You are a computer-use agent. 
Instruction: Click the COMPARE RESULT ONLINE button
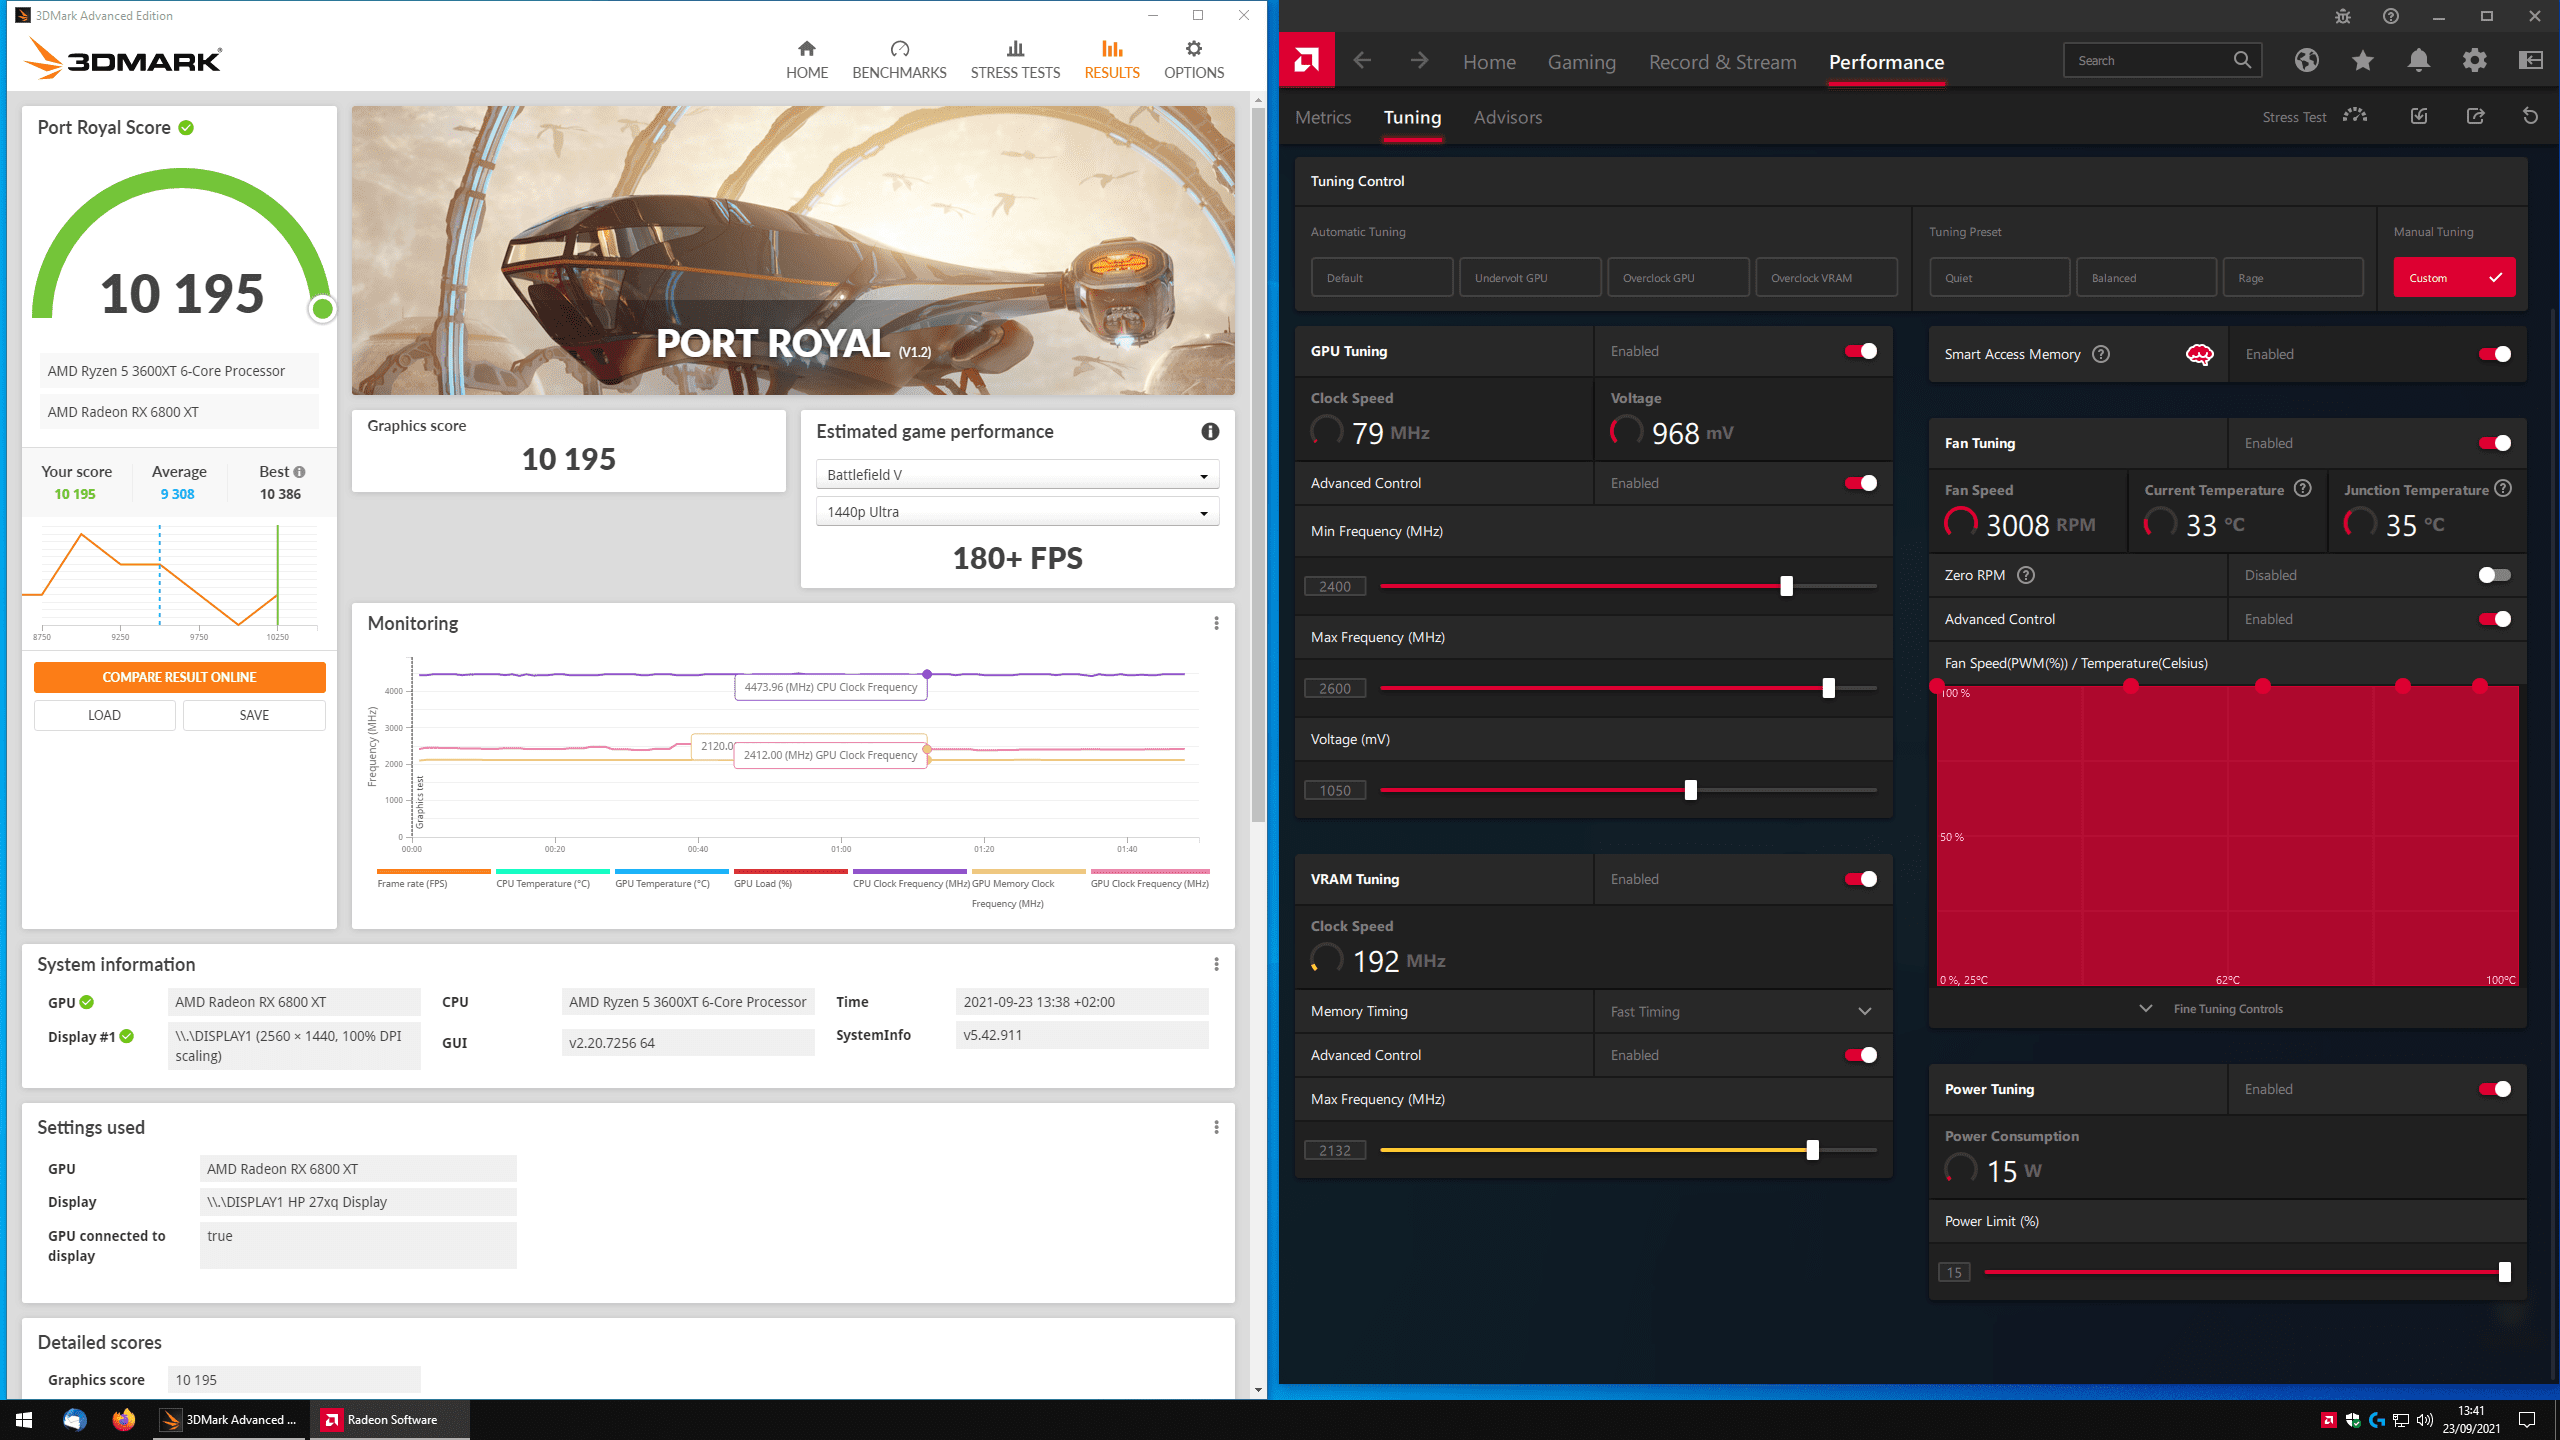point(180,677)
